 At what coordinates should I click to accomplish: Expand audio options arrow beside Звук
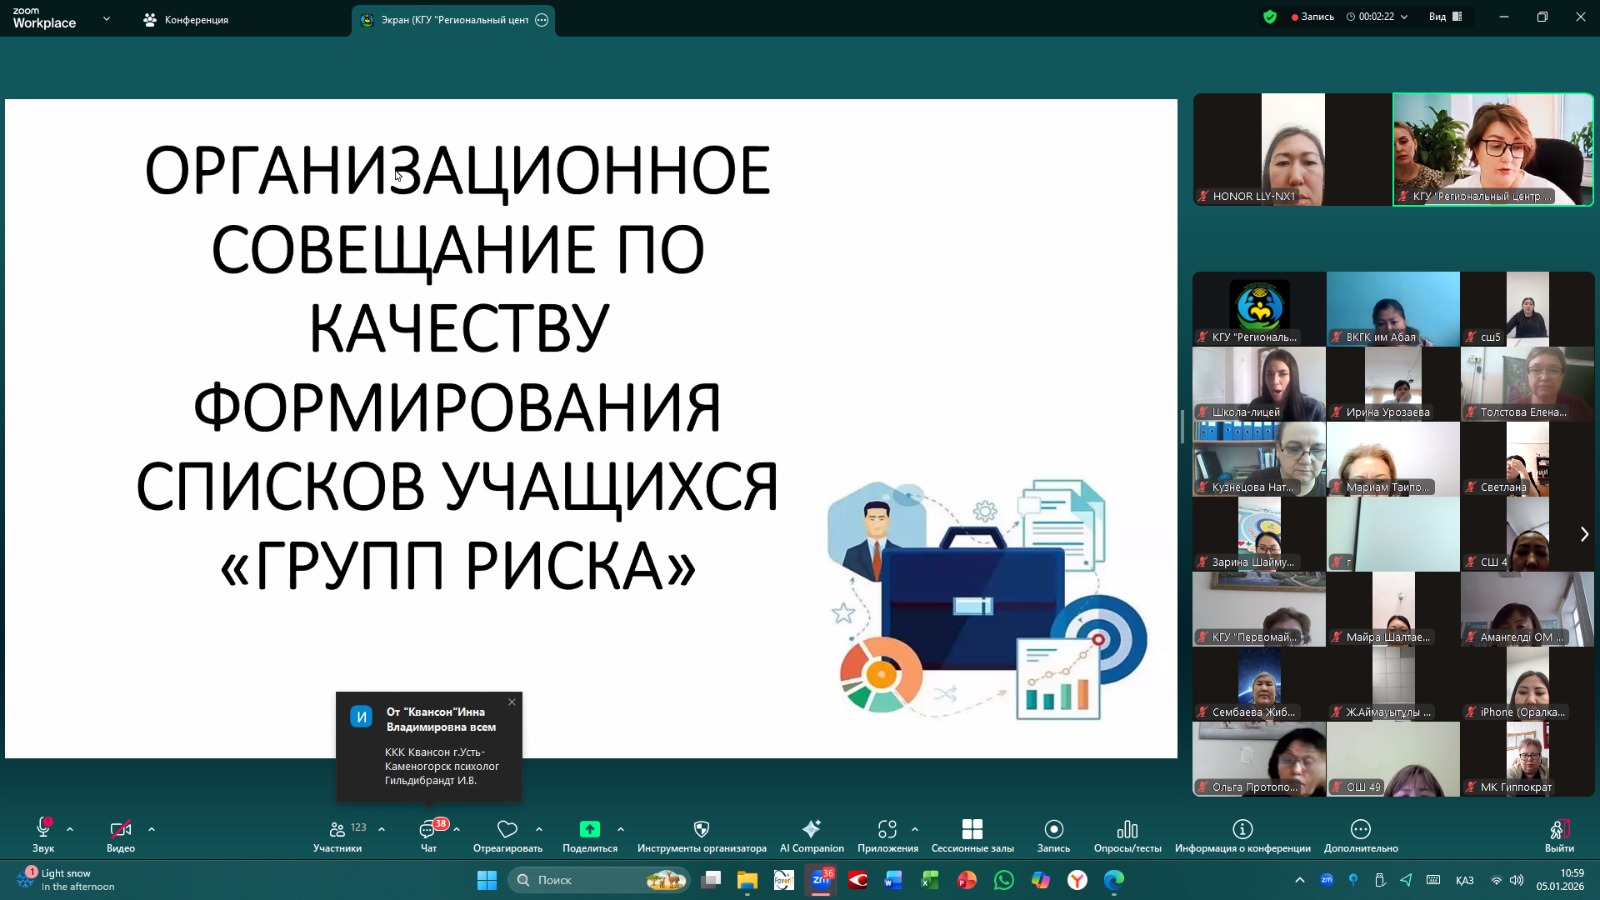click(x=70, y=829)
